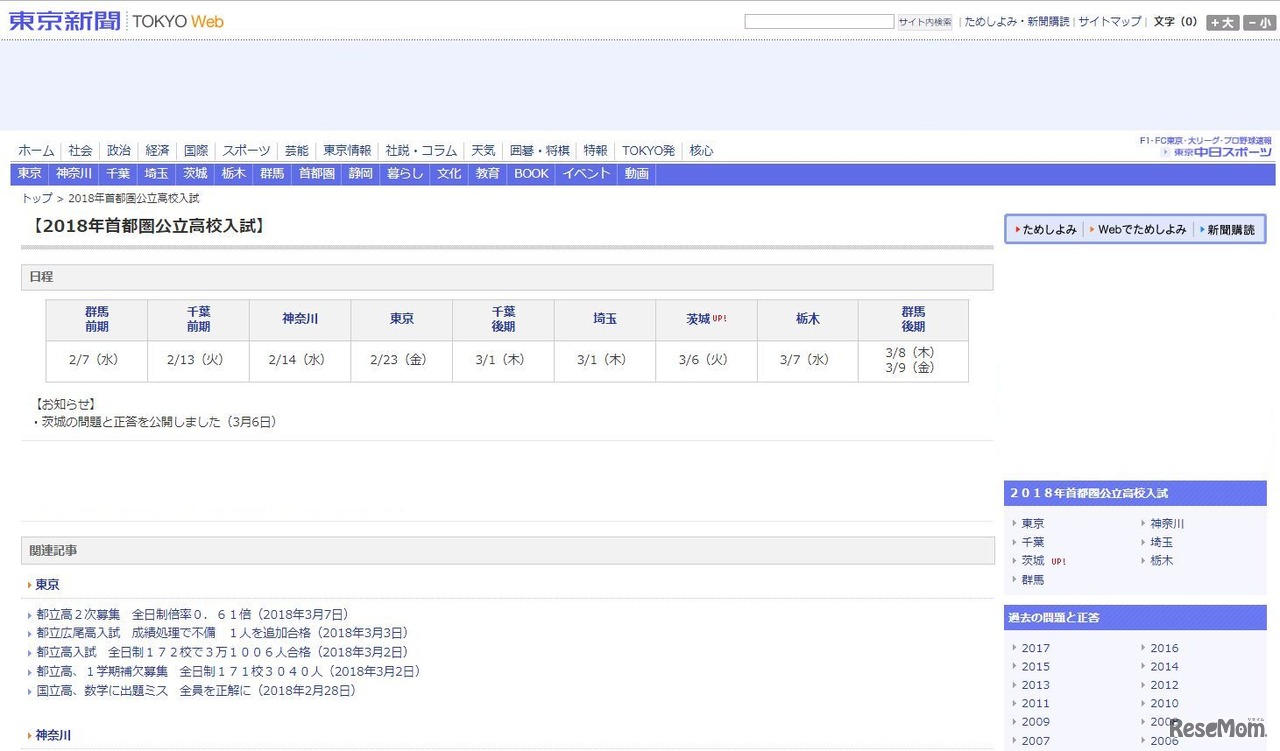The image size is (1280, 751).
Task: Open article 国立高、数学に出題ミス
Action: (195, 691)
